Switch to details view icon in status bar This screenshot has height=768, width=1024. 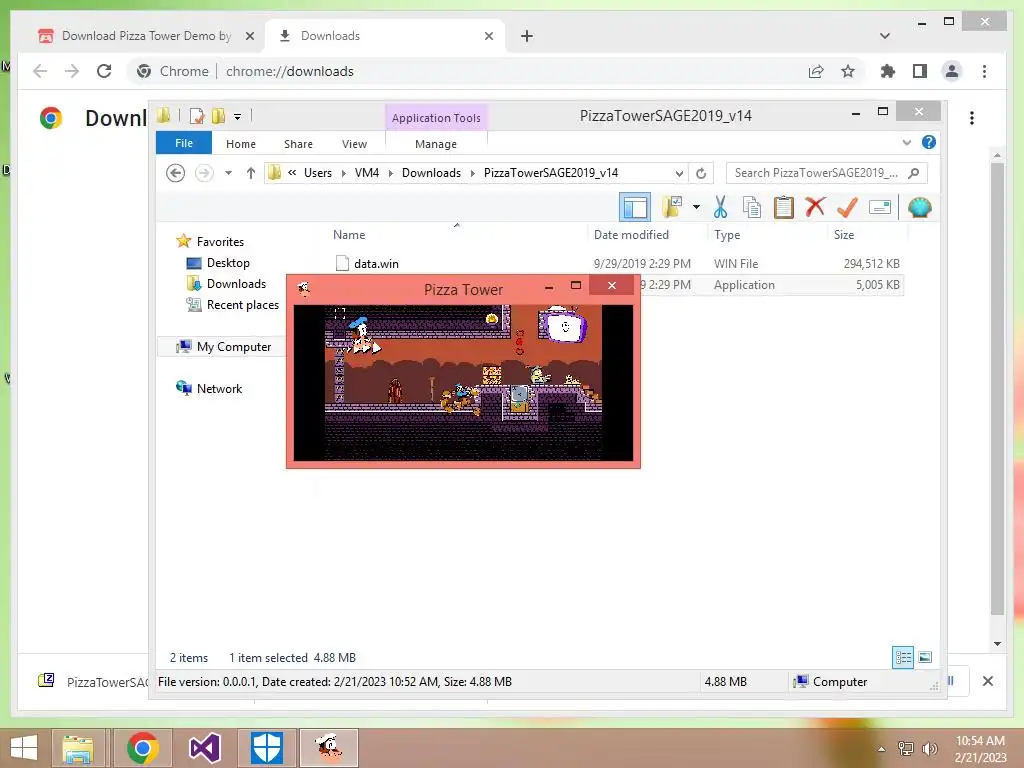903,658
